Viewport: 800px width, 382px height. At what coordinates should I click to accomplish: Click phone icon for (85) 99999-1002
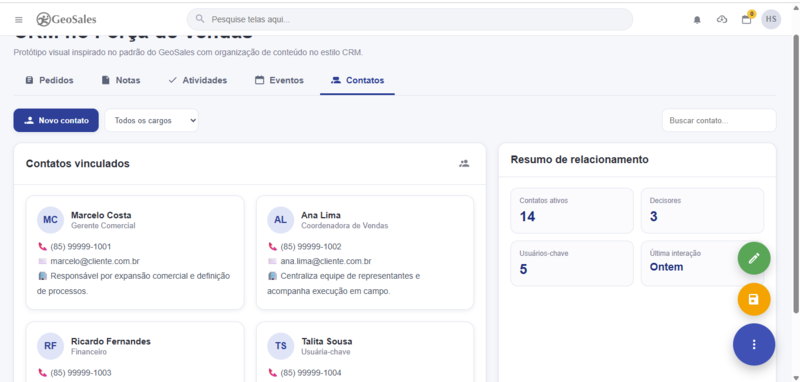[x=273, y=247]
